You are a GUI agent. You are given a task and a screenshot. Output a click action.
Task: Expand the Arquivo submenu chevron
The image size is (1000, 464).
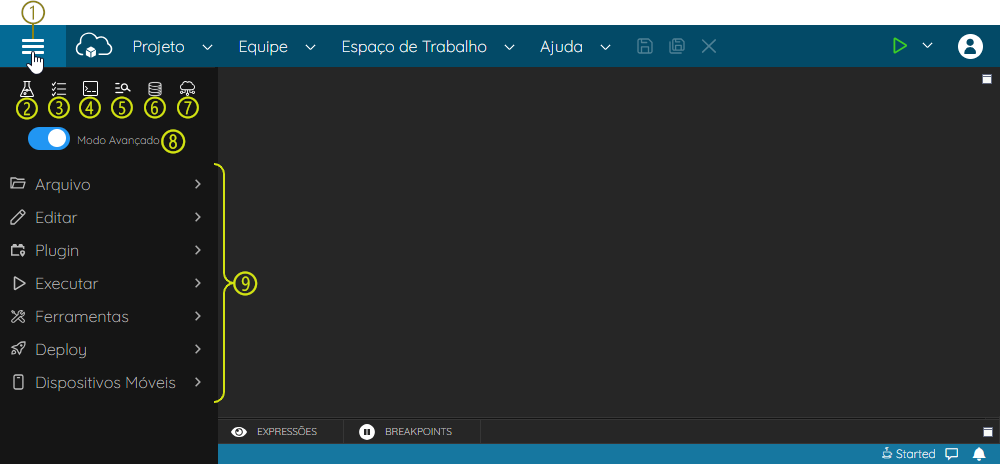pyautogui.click(x=198, y=184)
